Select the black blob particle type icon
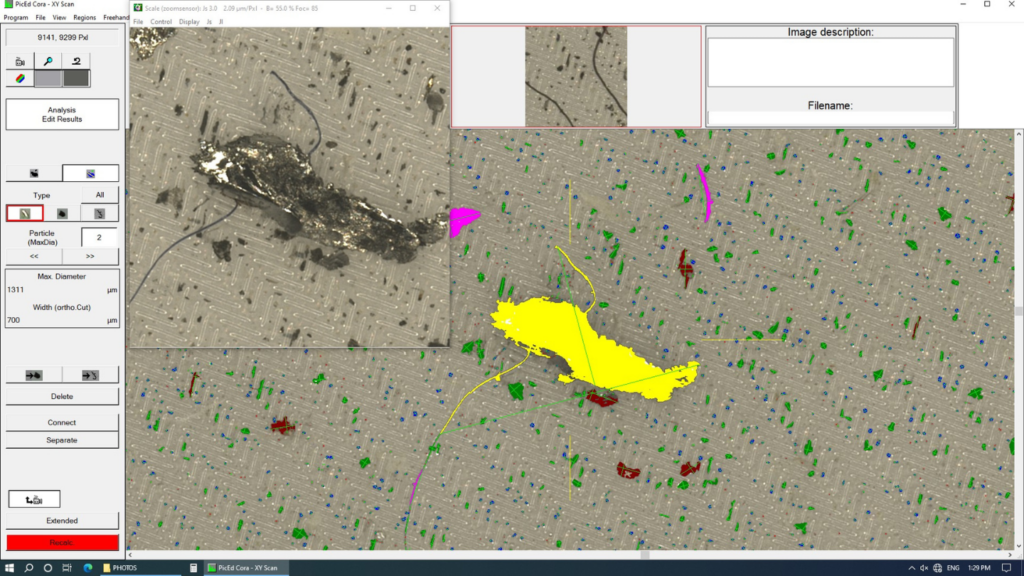1024x576 pixels. (x=62, y=214)
